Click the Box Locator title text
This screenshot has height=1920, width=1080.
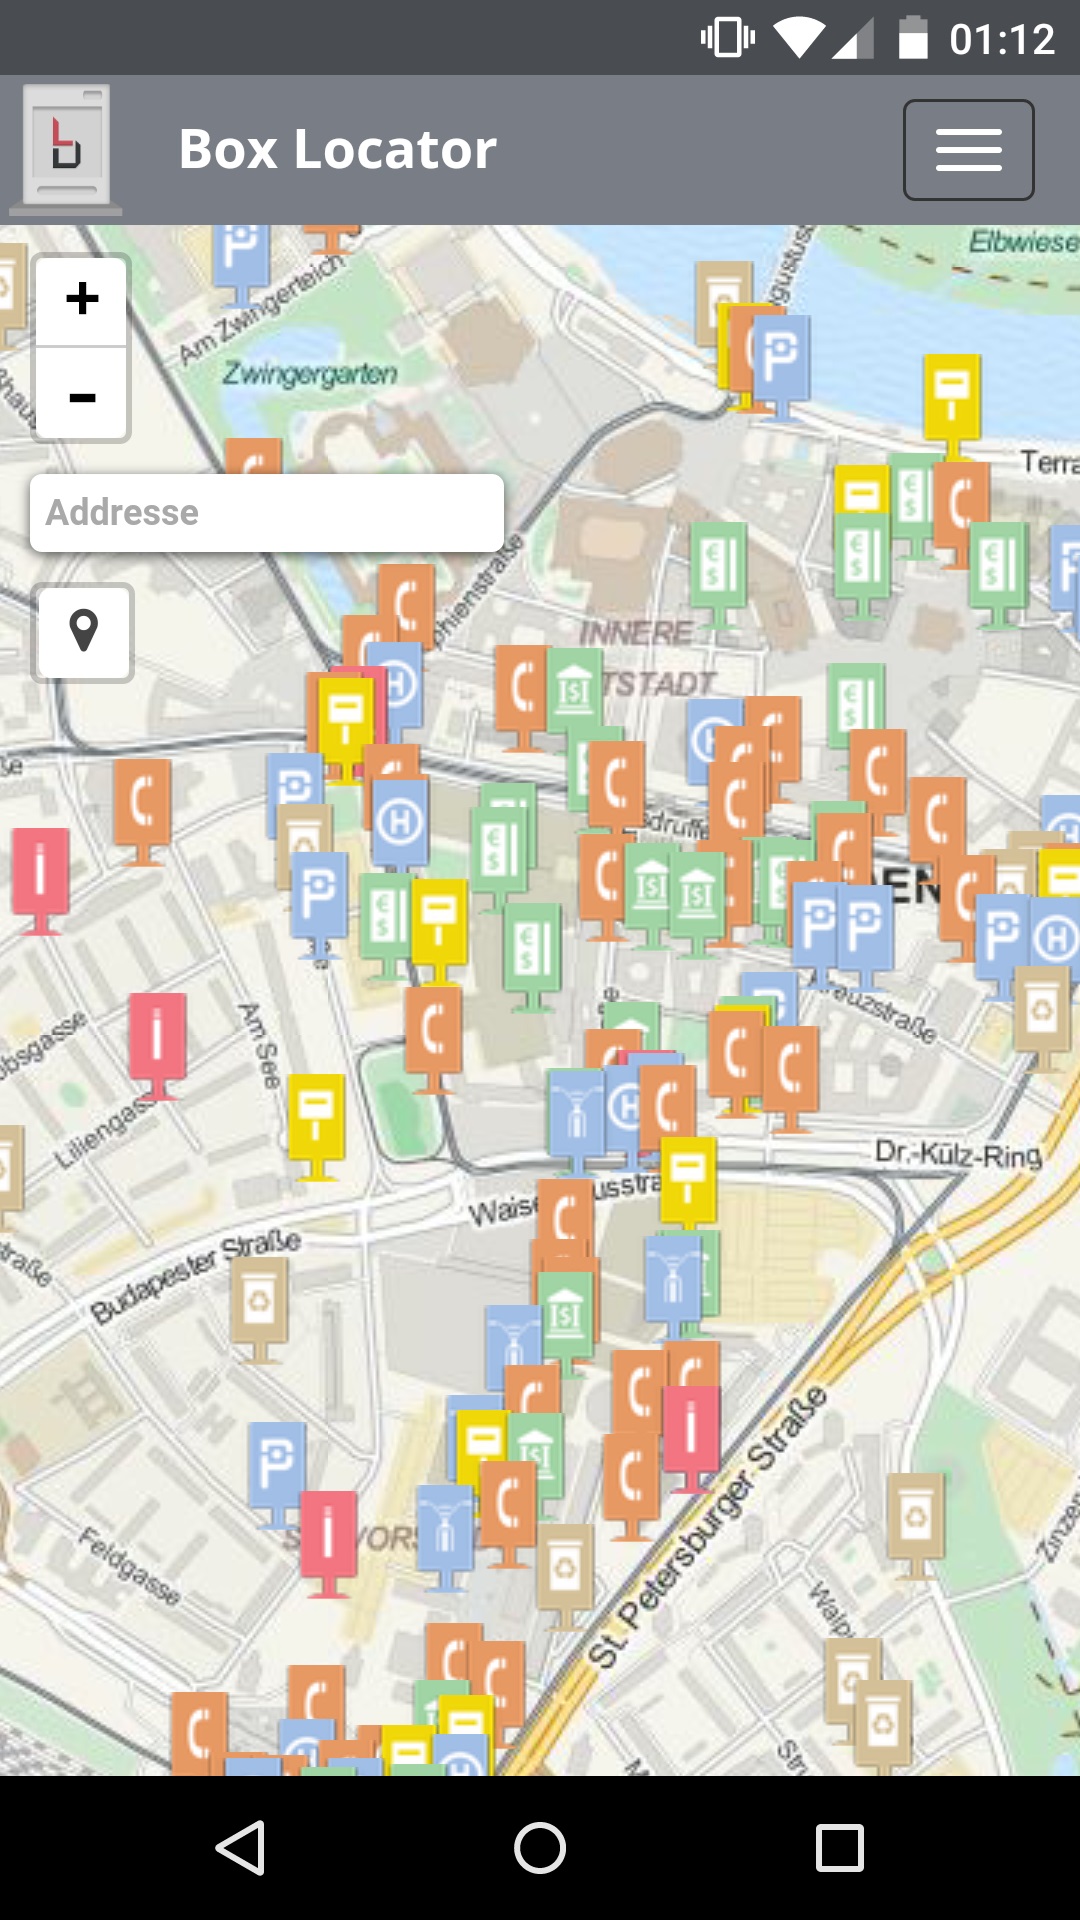click(x=337, y=150)
